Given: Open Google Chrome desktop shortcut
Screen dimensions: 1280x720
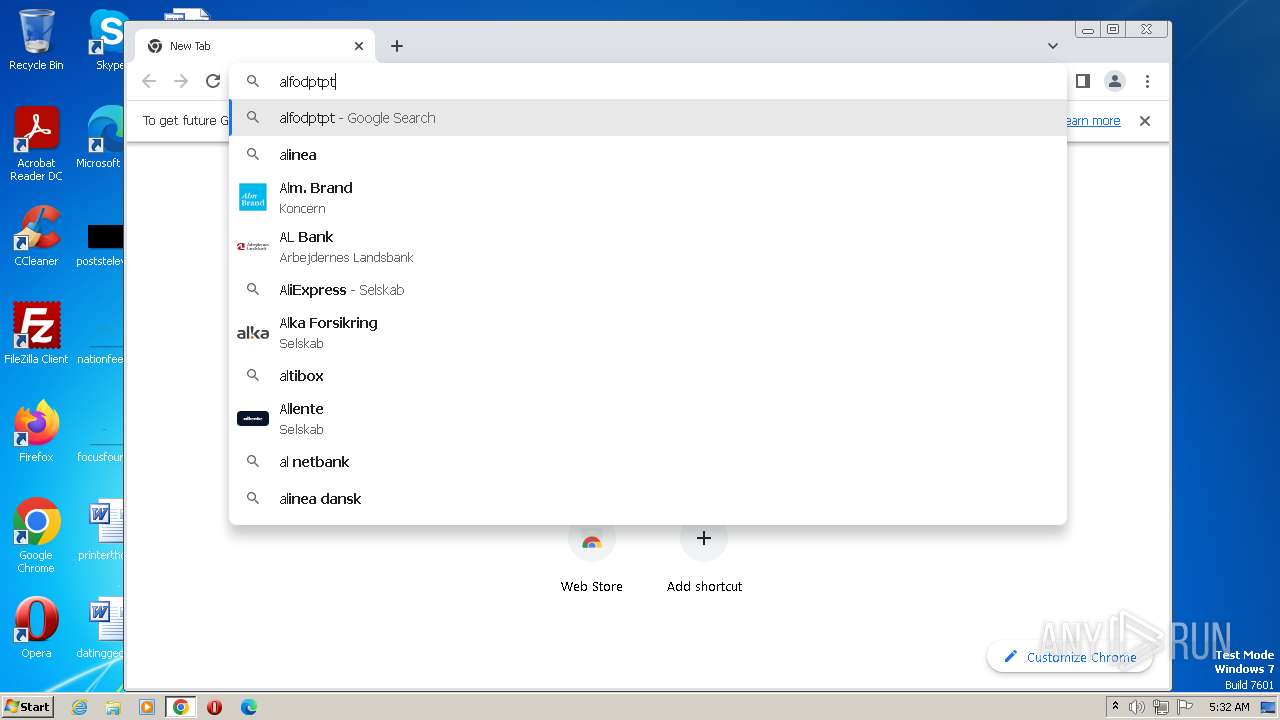Looking at the screenshot, I should tap(36, 536).
